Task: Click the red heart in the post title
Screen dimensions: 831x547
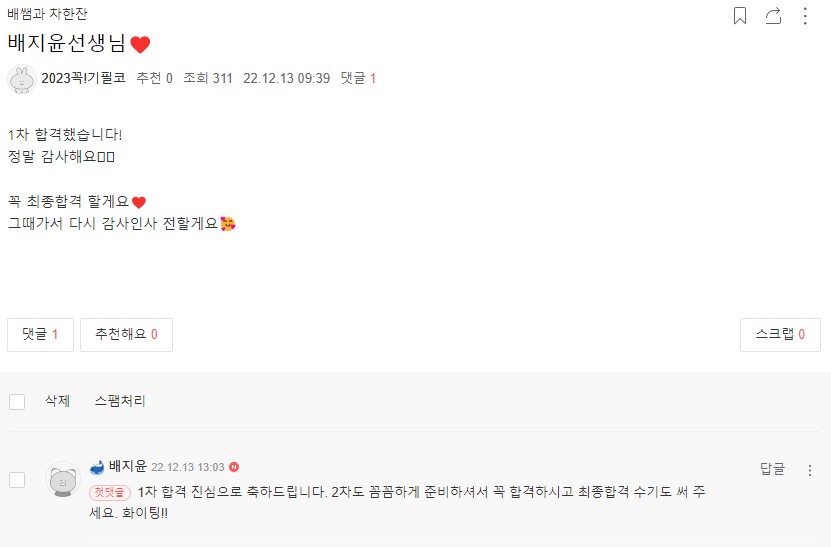Action: [140, 44]
